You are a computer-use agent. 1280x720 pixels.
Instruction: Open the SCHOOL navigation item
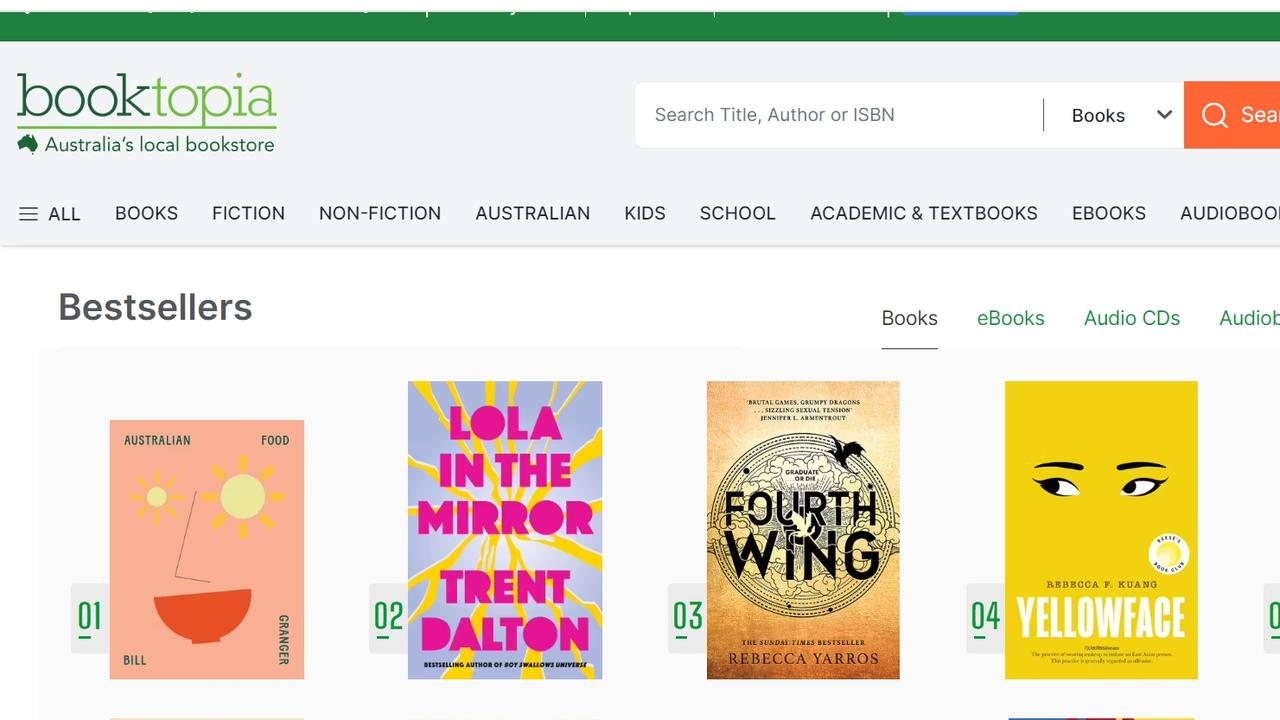pos(737,213)
